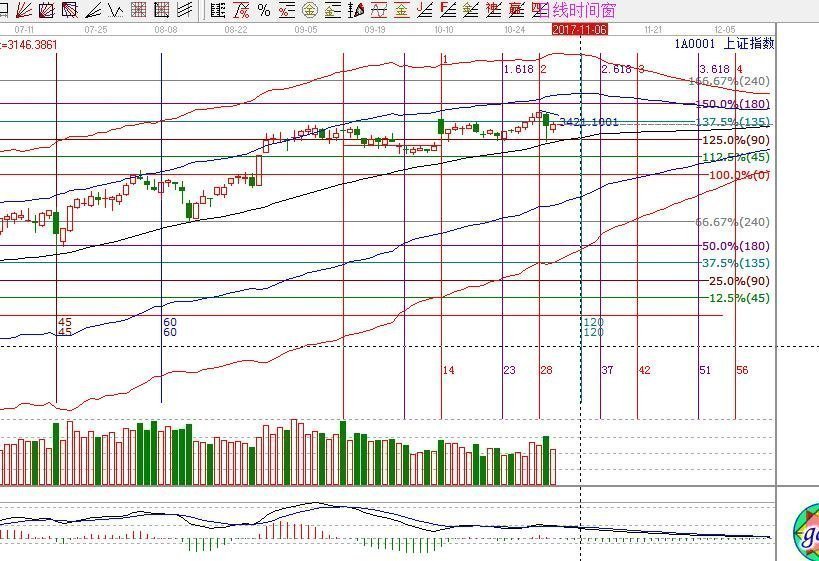Click time cycle marker 56
819x561 pixels.
point(742,370)
